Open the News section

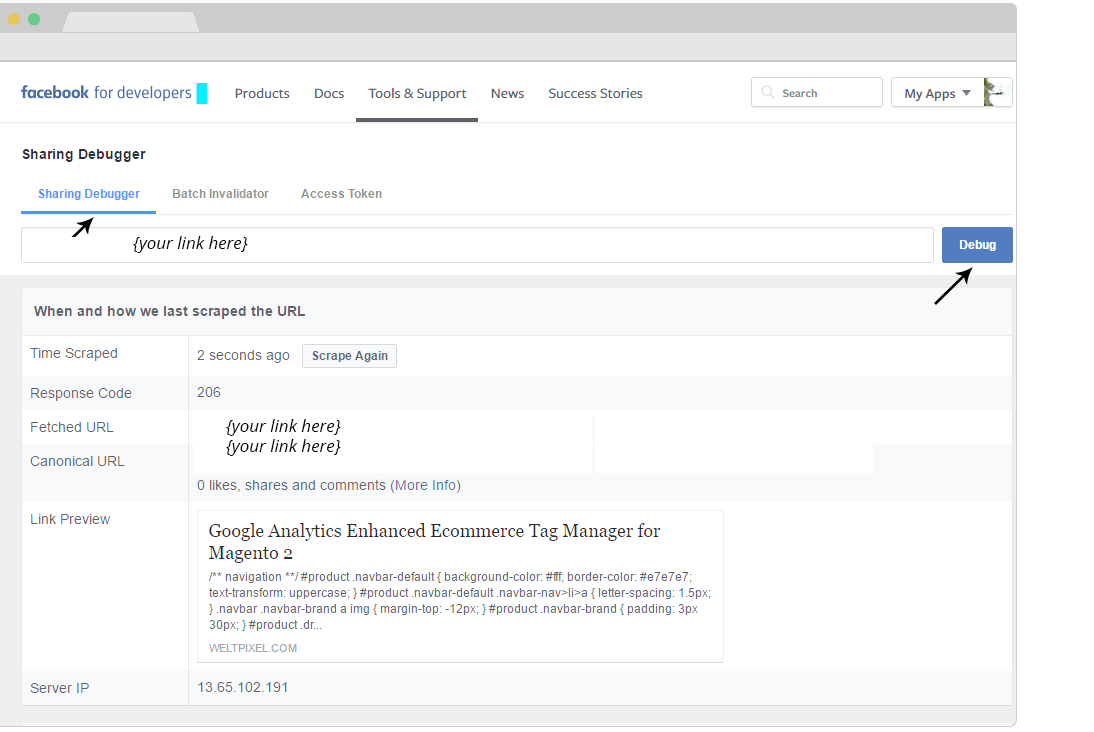point(507,93)
